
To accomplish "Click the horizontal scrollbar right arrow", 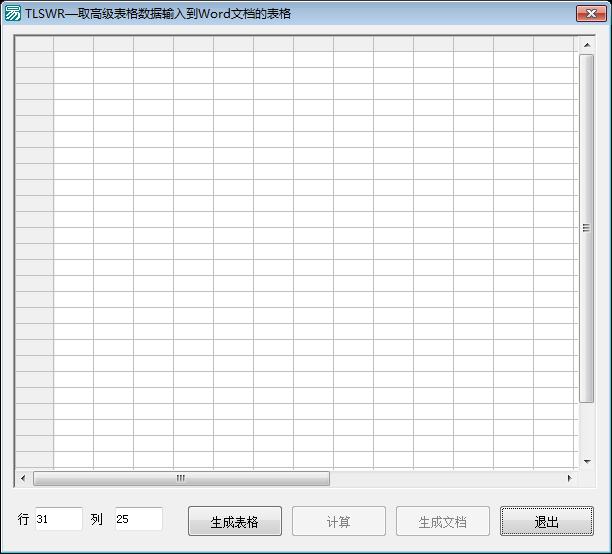I will pos(569,478).
